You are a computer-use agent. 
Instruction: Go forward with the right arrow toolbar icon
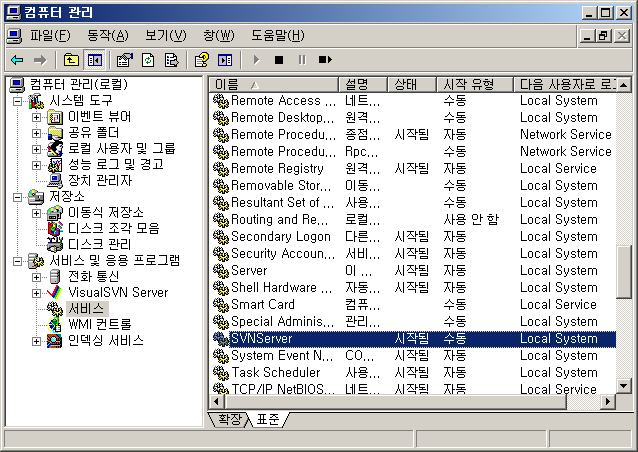40,61
